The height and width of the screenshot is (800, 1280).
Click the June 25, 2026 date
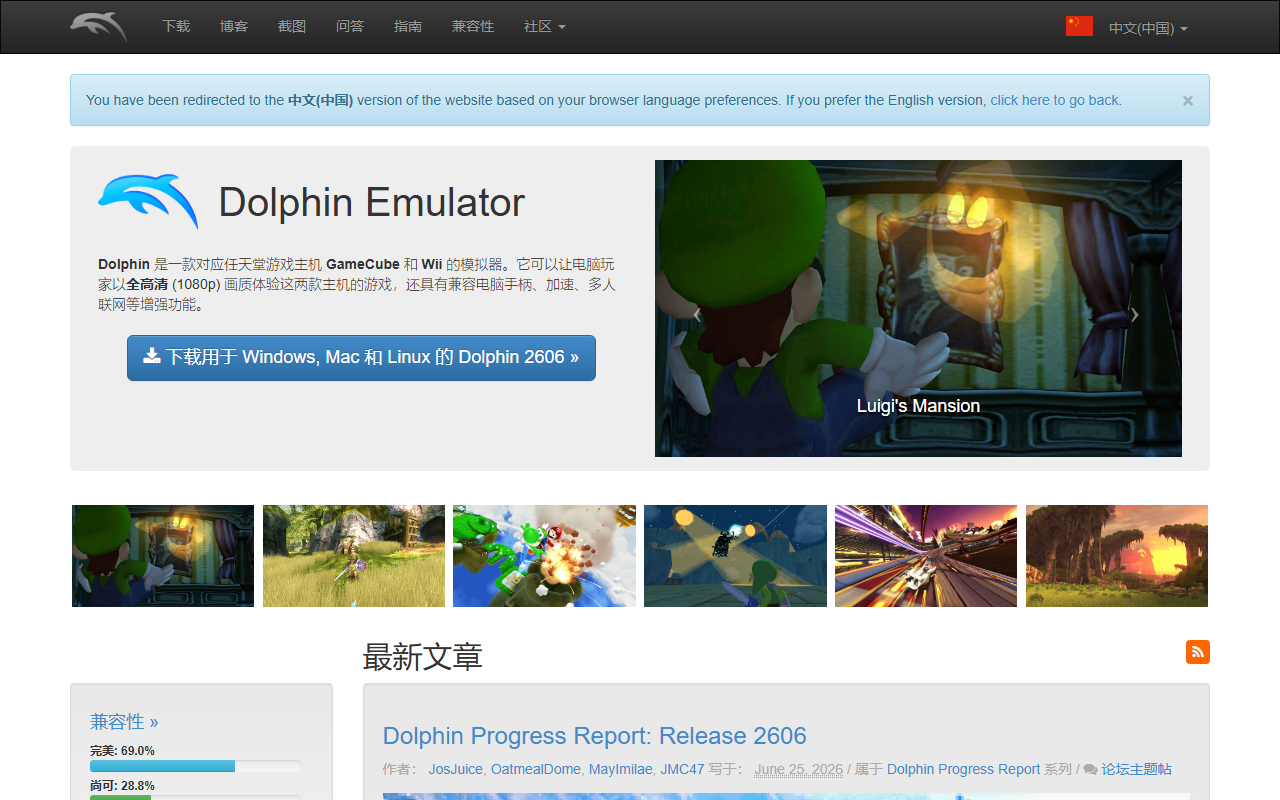[799, 769]
